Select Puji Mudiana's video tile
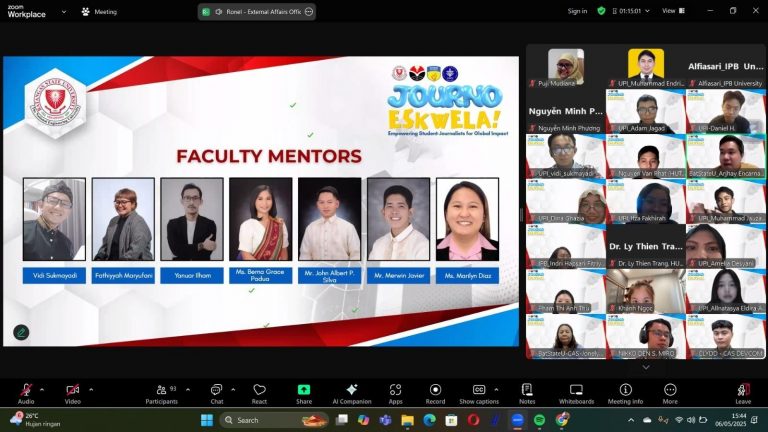 (566, 67)
